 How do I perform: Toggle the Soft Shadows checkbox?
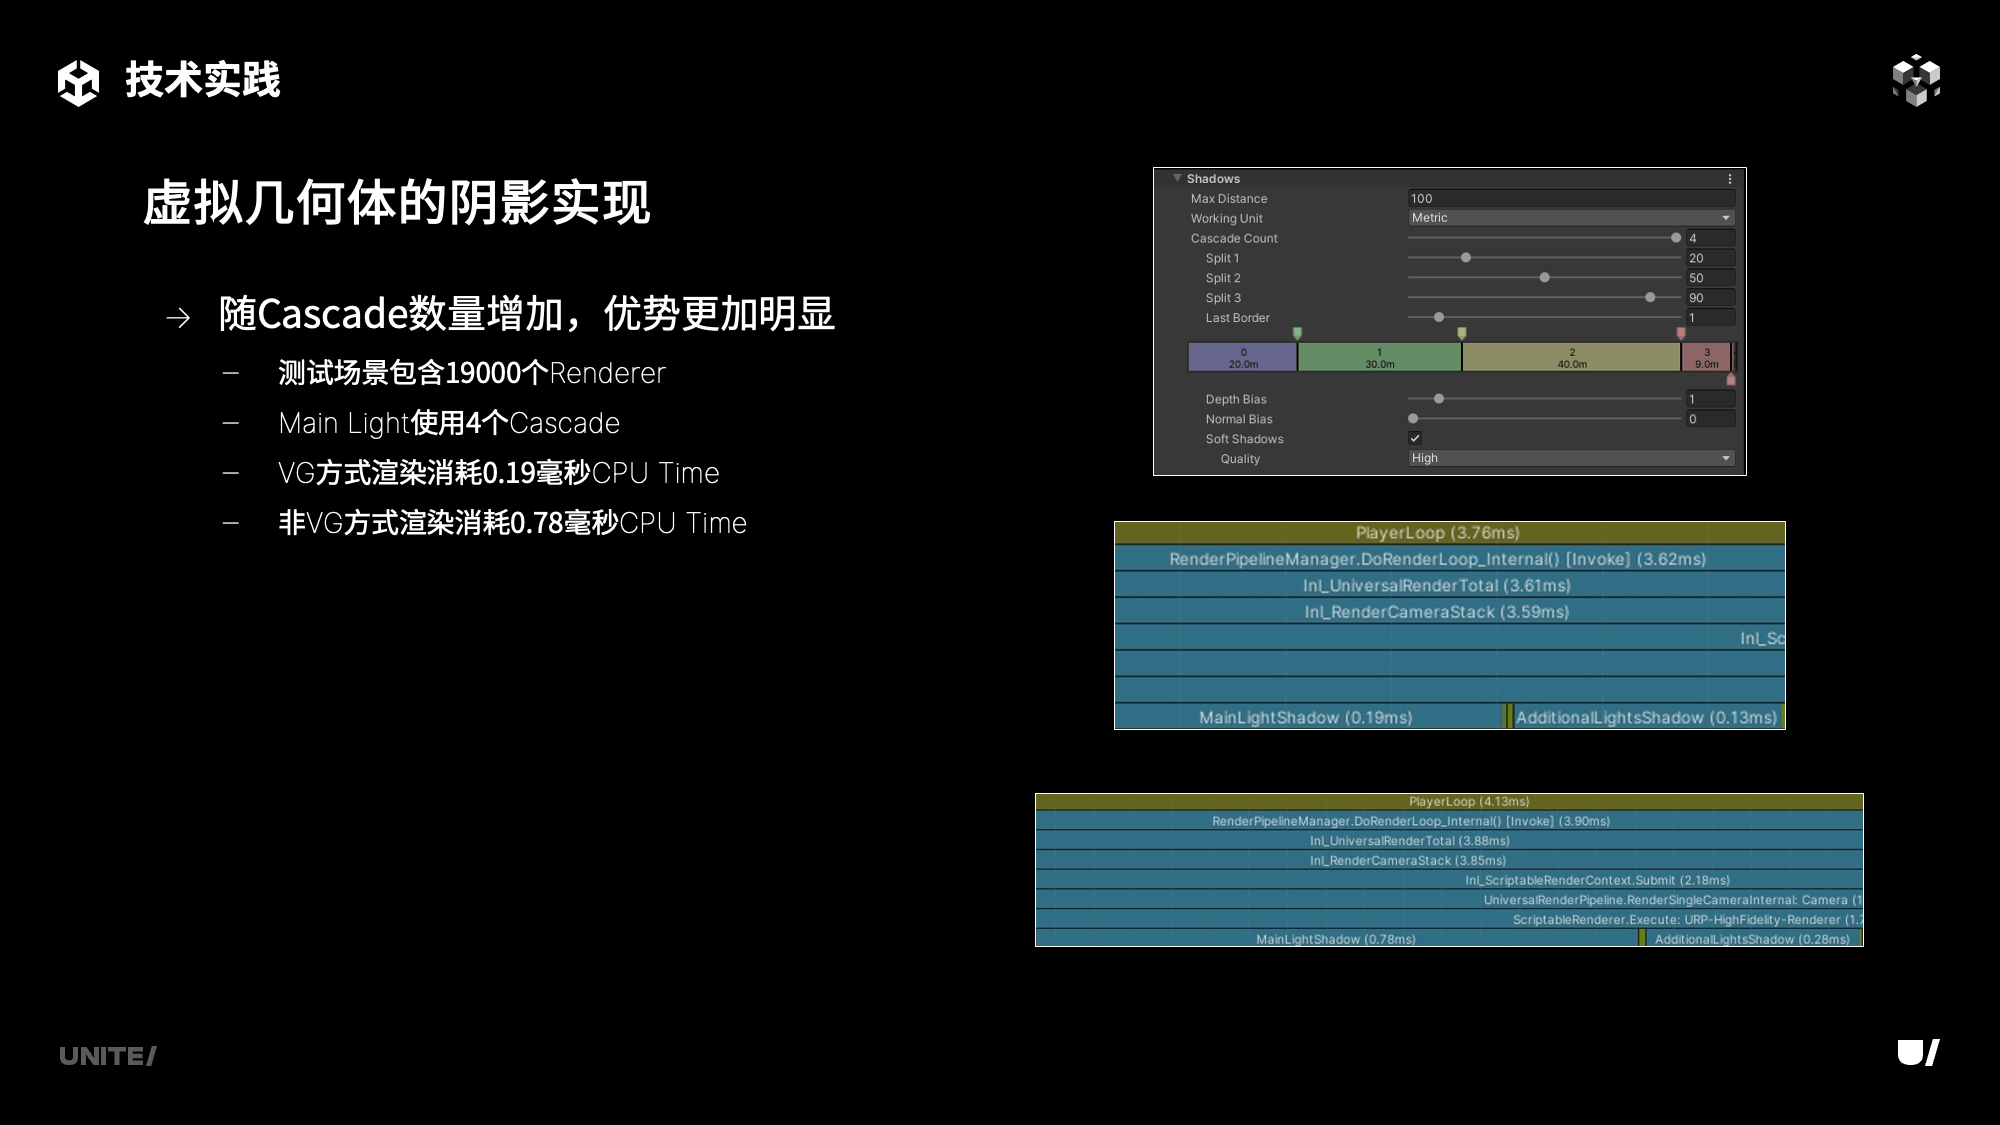(1415, 438)
